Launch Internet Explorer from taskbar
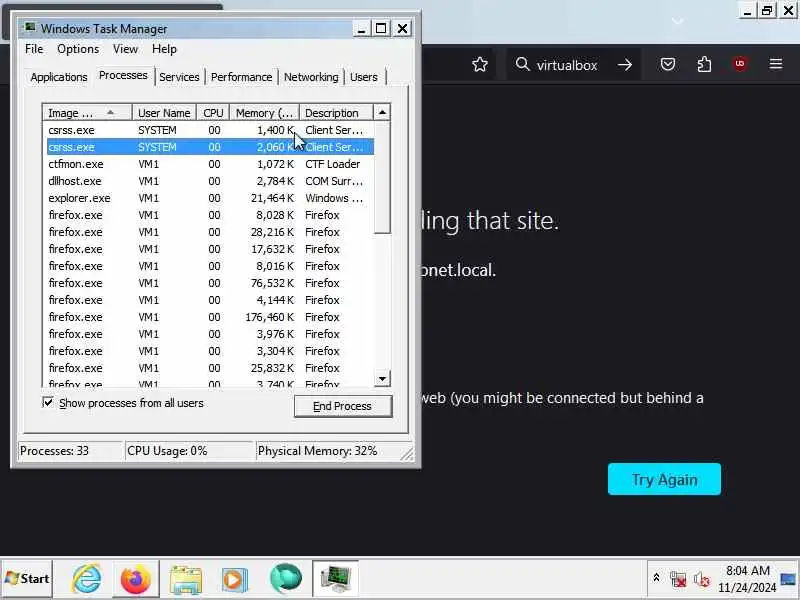800x600 pixels. pyautogui.click(x=87, y=579)
